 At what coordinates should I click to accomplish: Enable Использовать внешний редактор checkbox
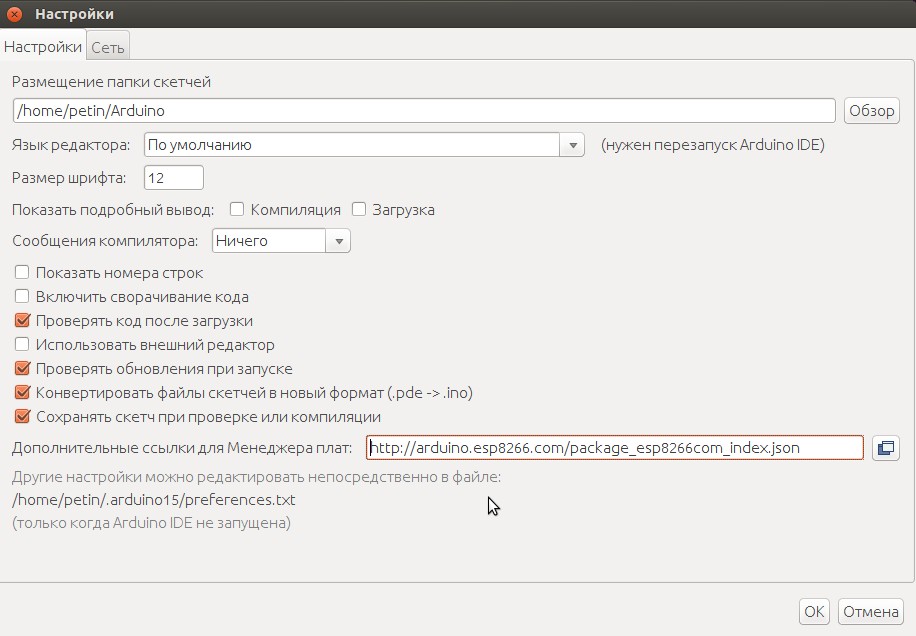click(22, 345)
